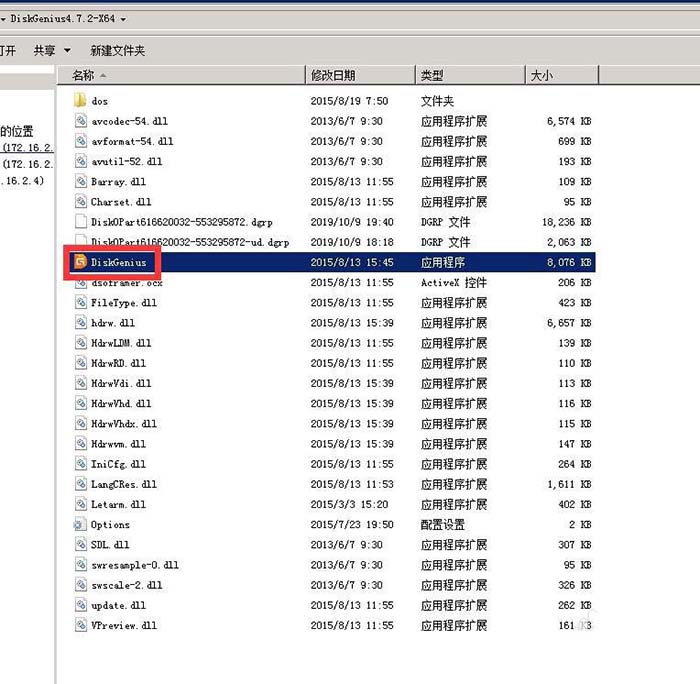Select the Barray.dll file icon
This screenshot has height=684, width=700.
coord(80,181)
